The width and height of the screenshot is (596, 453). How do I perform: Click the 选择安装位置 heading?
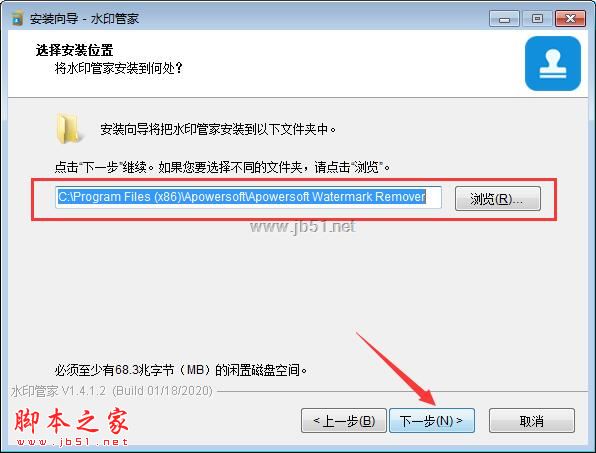pyautogui.click(x=74, y=50)
